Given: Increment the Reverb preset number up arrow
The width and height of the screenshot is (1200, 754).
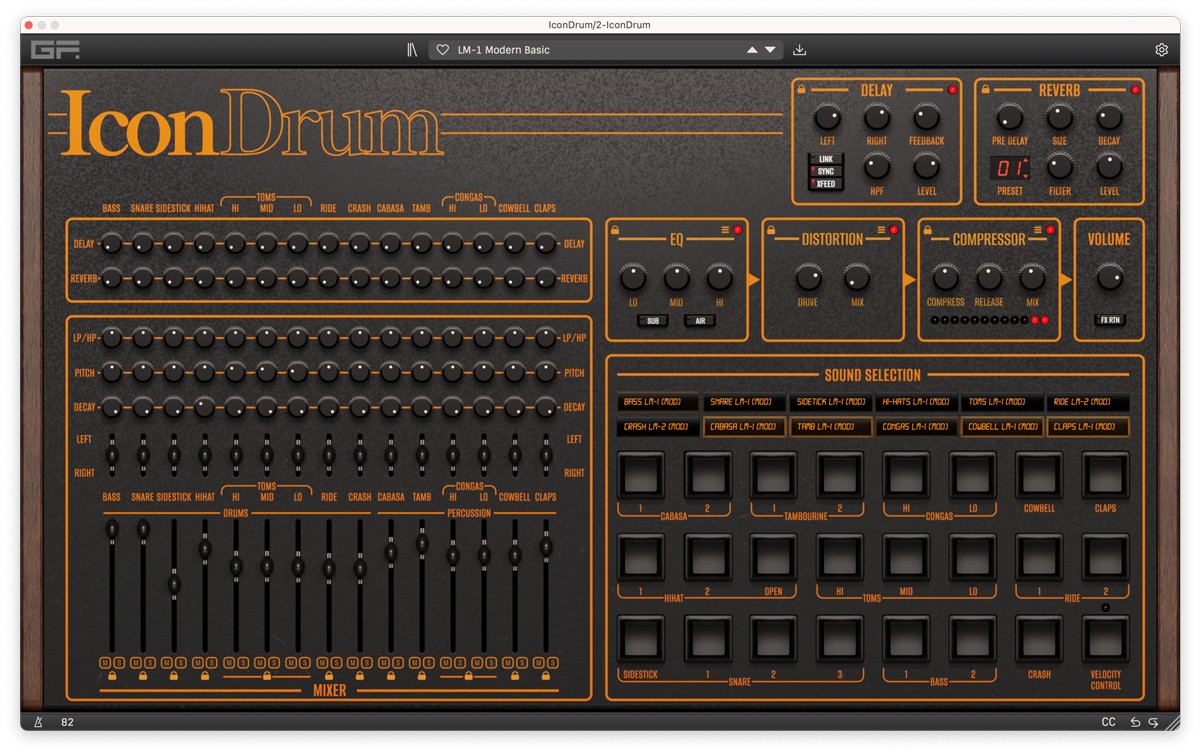Looking at the screenshot, I should click(1026, 159).
